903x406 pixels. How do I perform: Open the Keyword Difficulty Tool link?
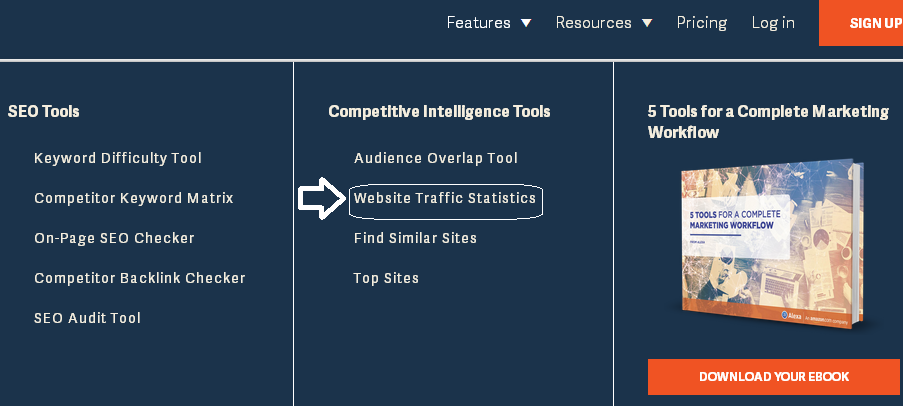[118, 158]
